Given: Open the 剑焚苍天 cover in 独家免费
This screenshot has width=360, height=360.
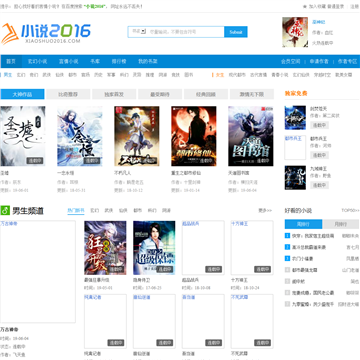Looking at the screenshot, I should coord(295,118).
